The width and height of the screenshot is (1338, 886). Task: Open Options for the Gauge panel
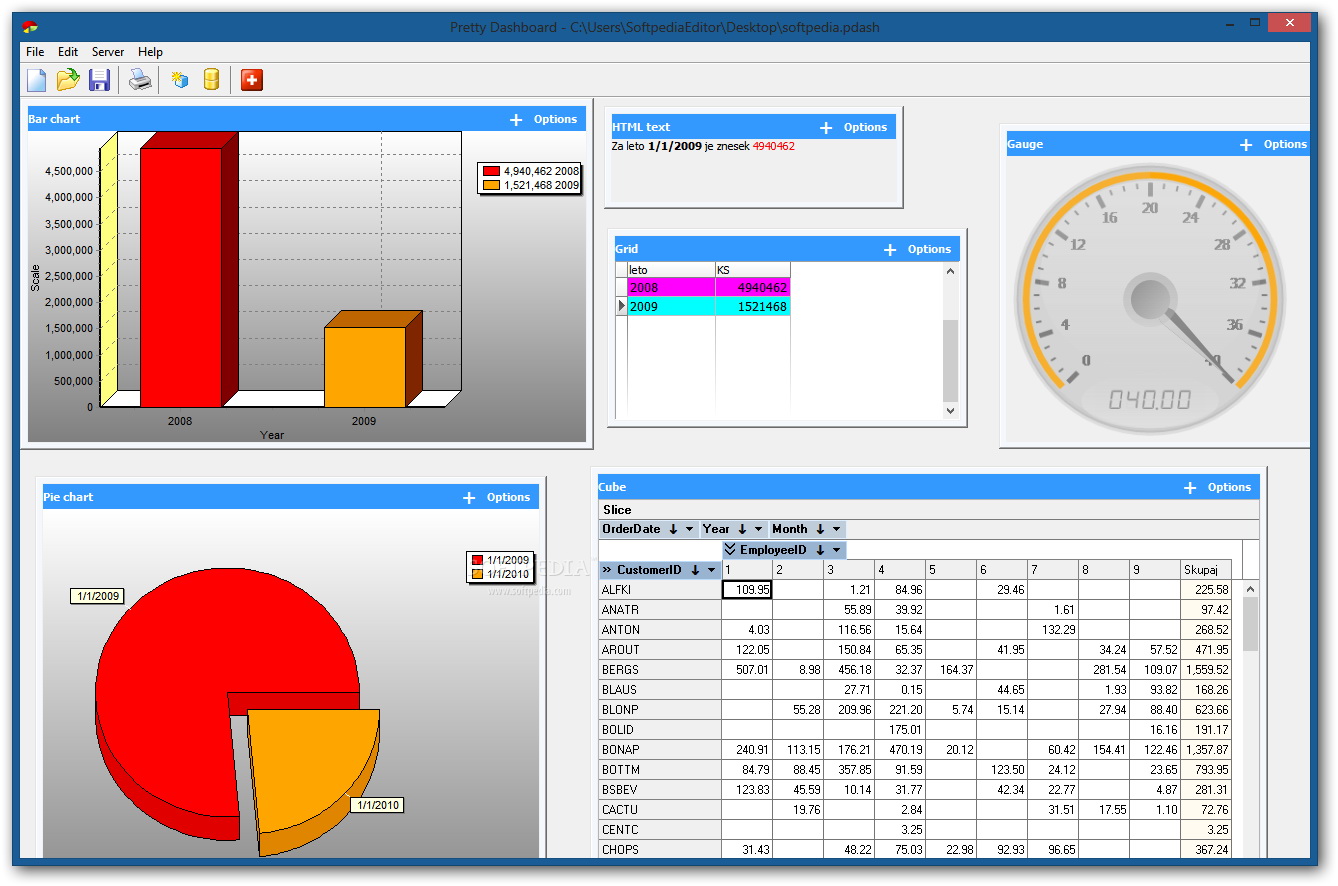pos(1285,144)
